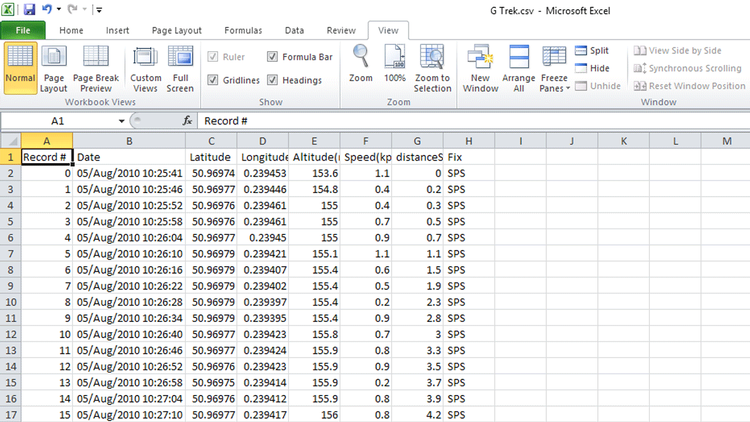Viewport: 750px width, 422px height.
Task: Select Page Break Preview view
Action: point(97,68)
